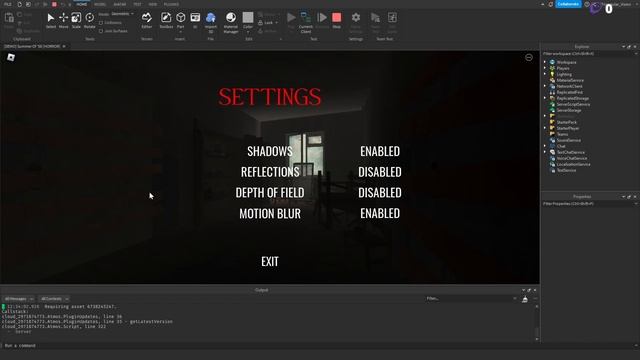The width and height of the screenshot is (640, 360).
Task: Switch to the VIEW ribbon tab
Action: coord(153,4)
